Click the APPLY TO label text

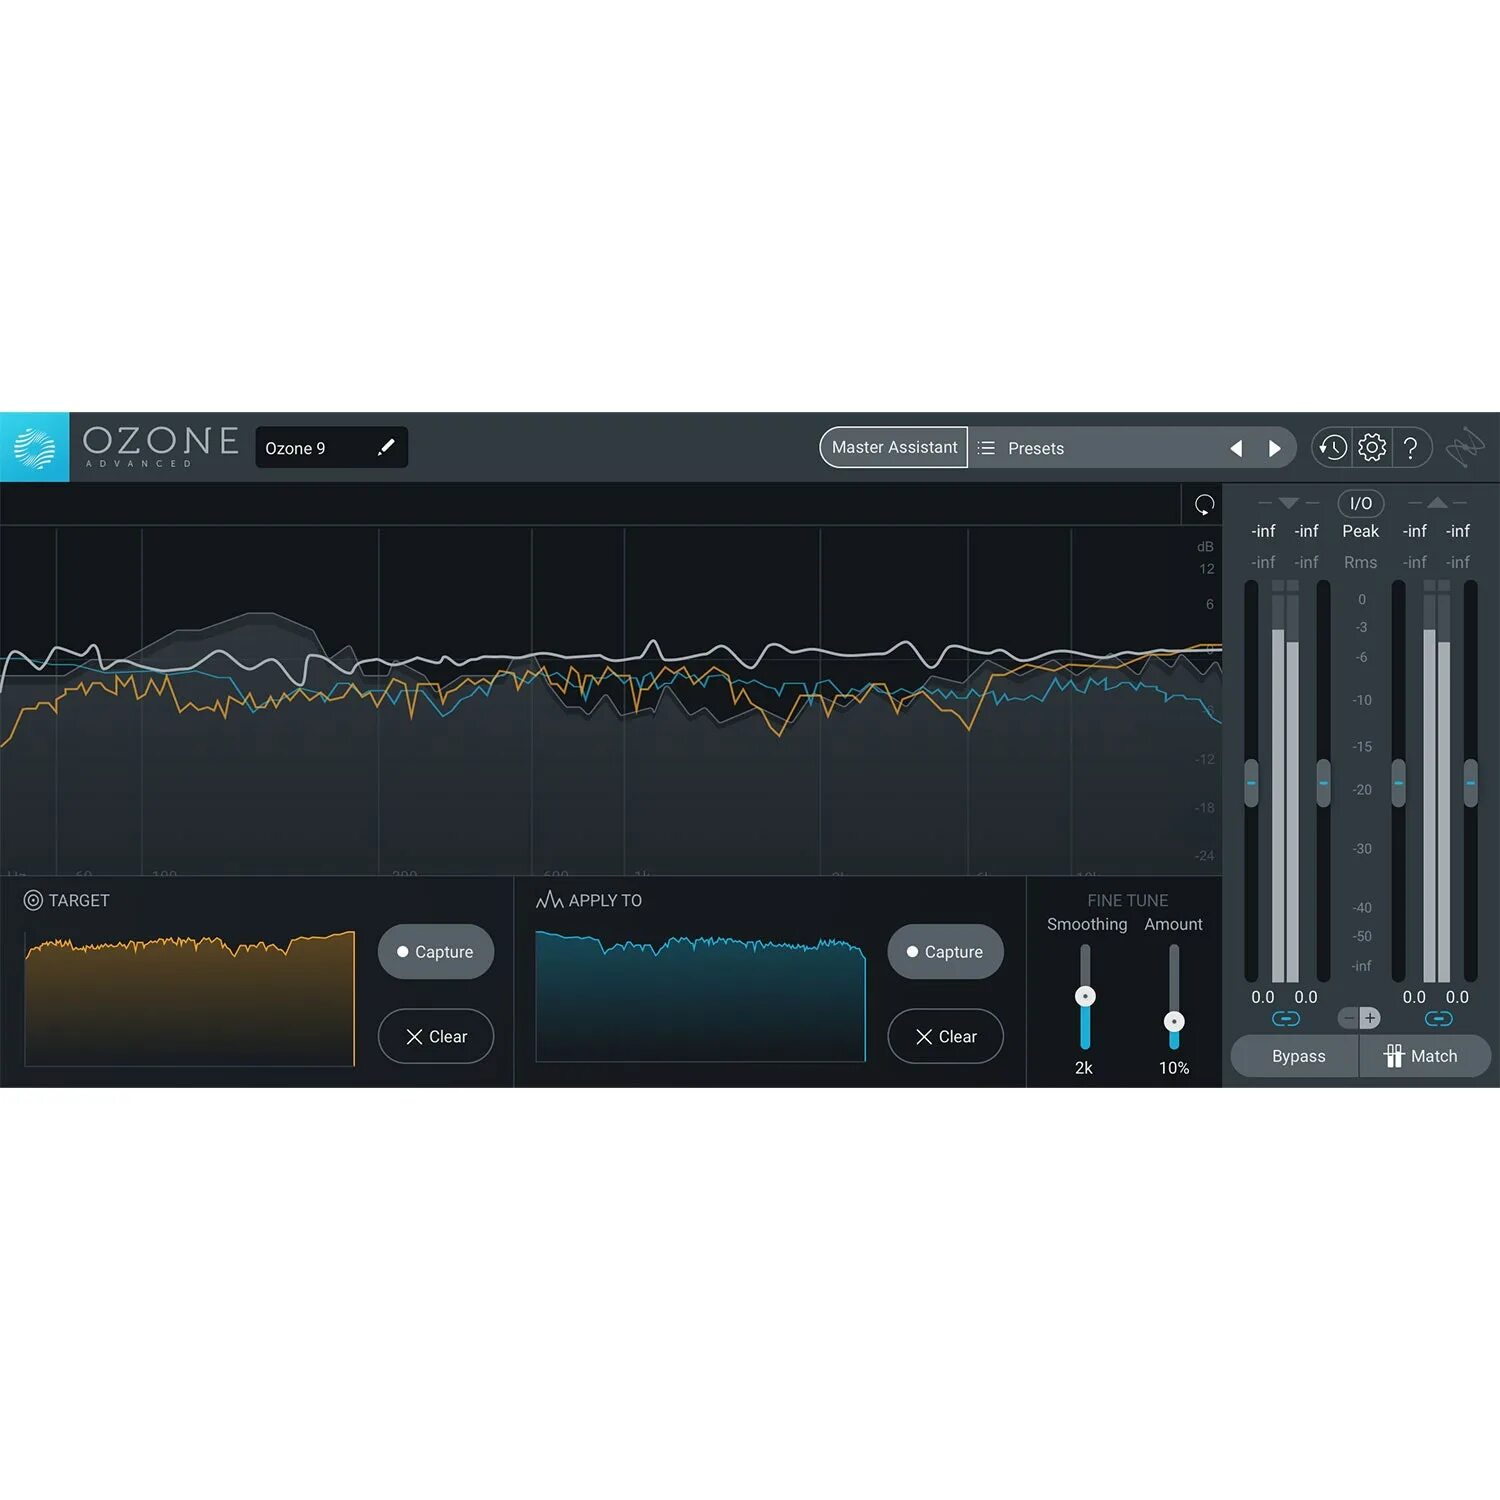pyautogui.click(x=605, y=900)
